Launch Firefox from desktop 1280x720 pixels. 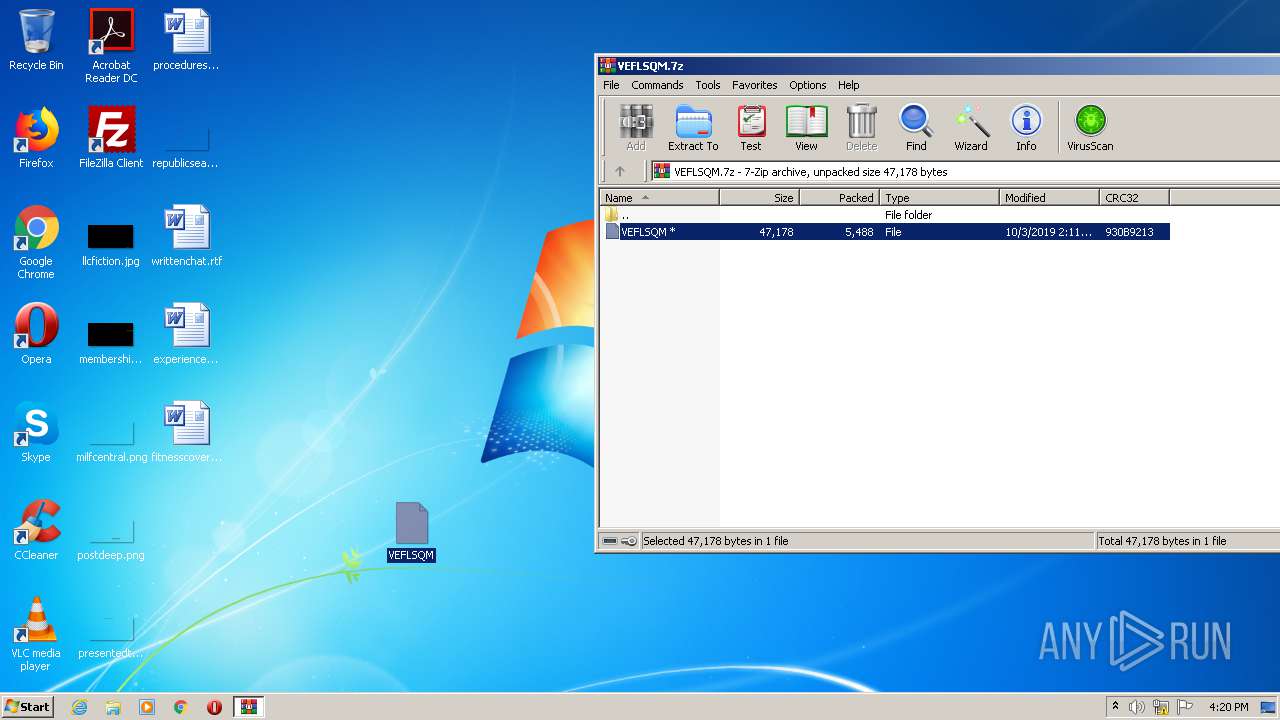(x=36, y=139)
